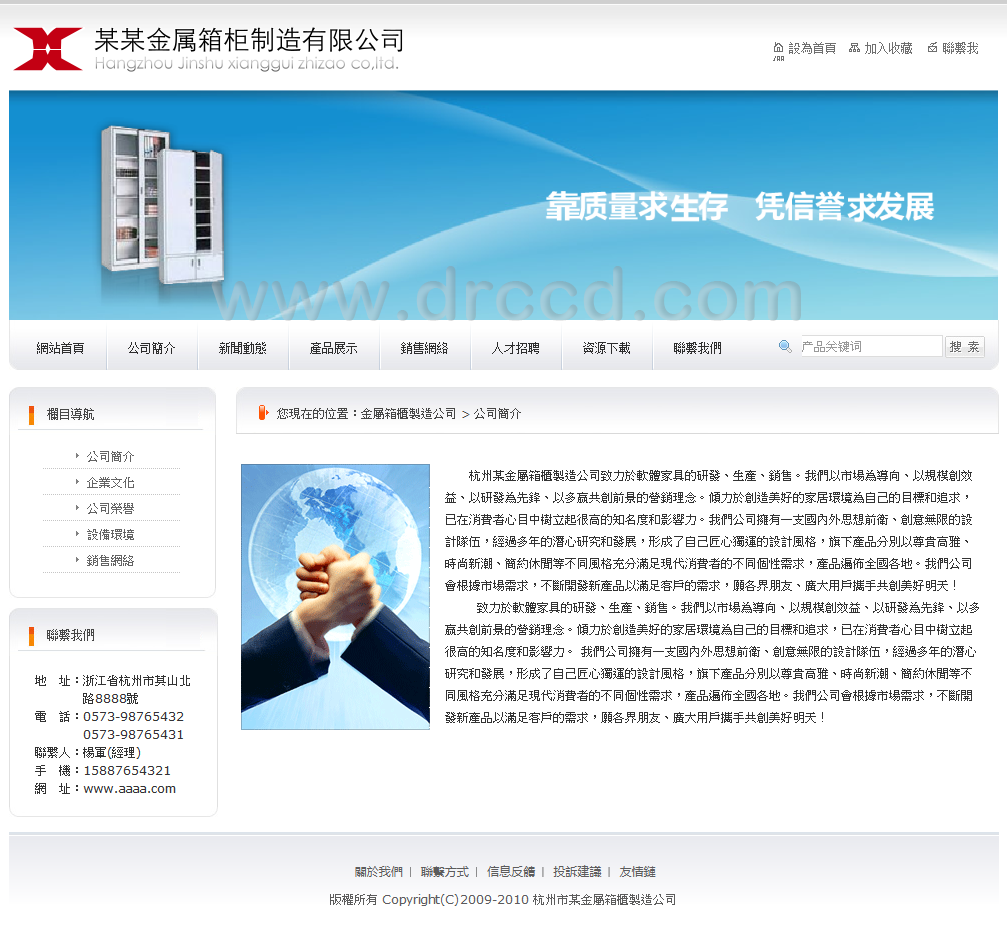Viewport: 1007px width, 931px height.
Task: Open 聯繫方式 footer link
Action: point(445,871)
